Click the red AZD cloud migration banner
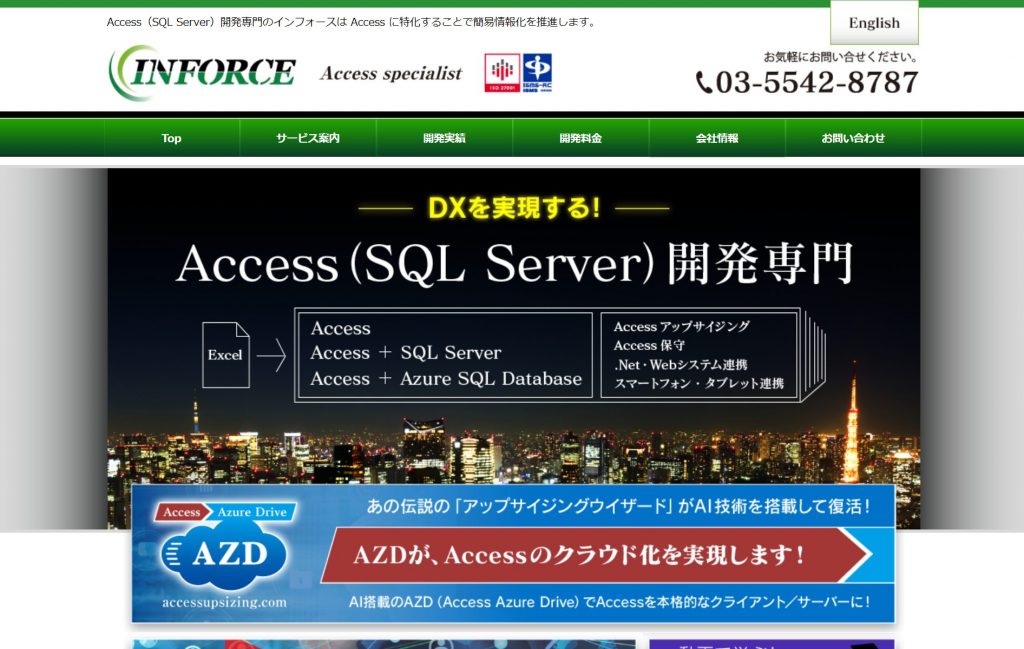The height and width of the screenshot is (649, 1024). 600,553
